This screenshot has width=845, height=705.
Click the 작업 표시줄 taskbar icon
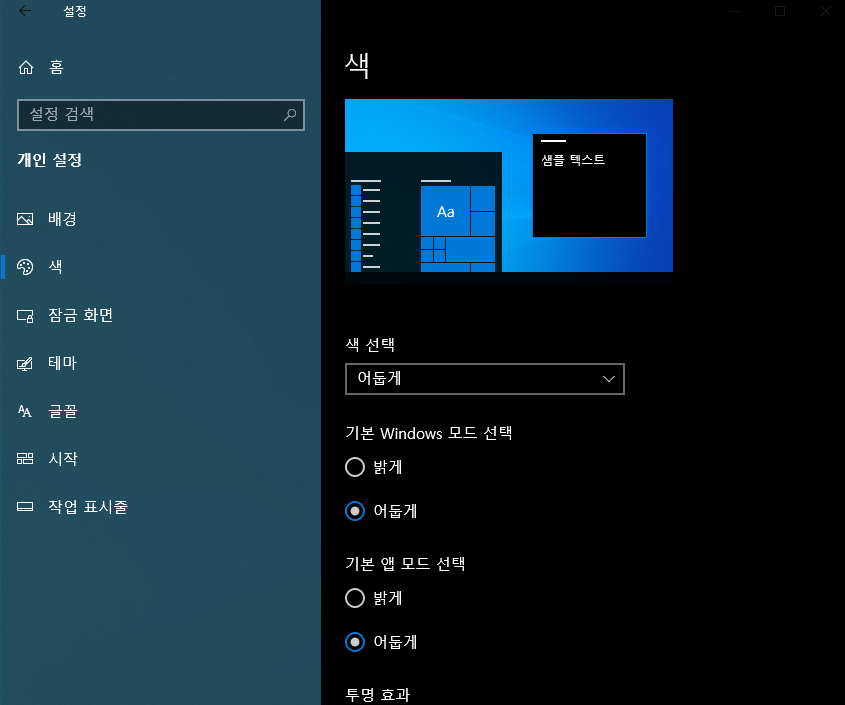coord(25,507)
